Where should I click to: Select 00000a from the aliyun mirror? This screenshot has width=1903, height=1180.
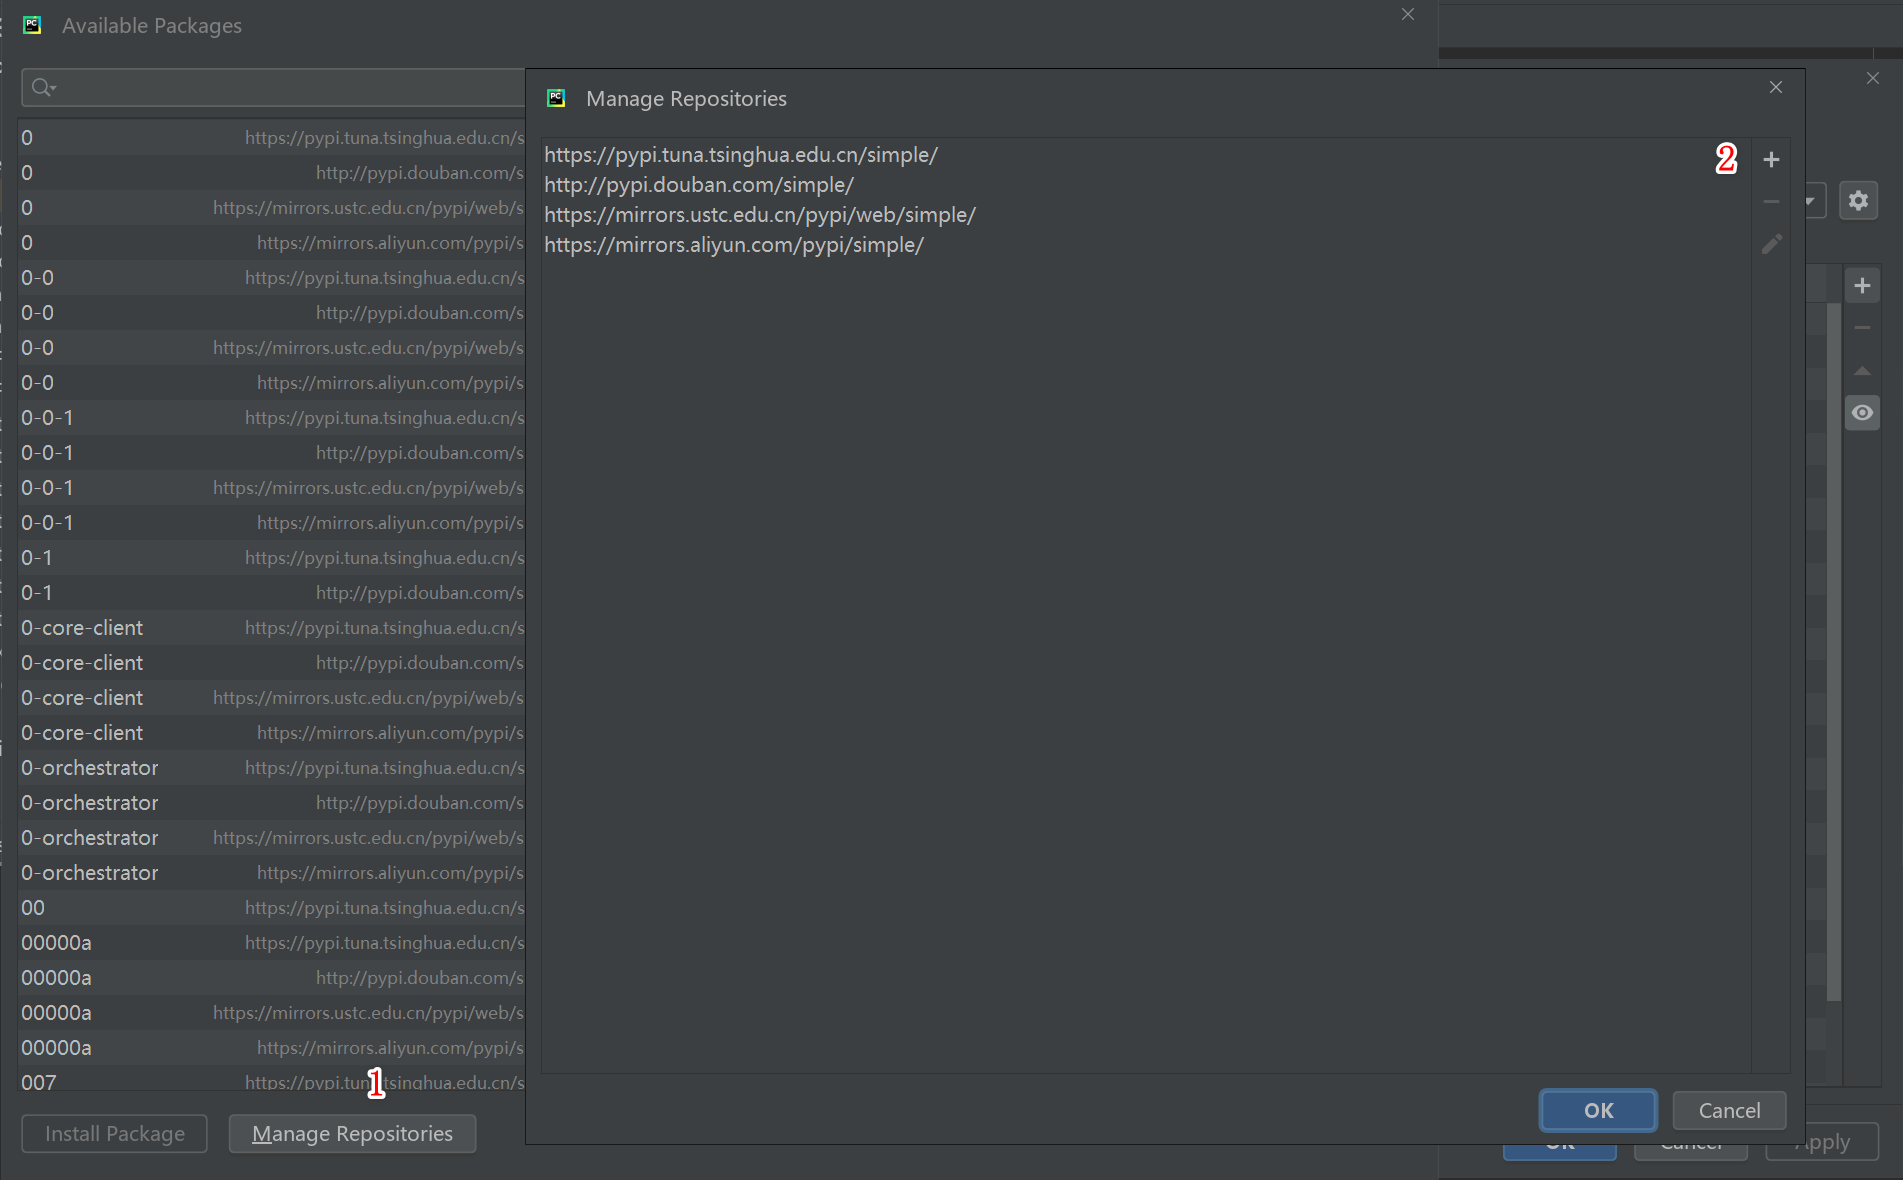coord(272,1048)
